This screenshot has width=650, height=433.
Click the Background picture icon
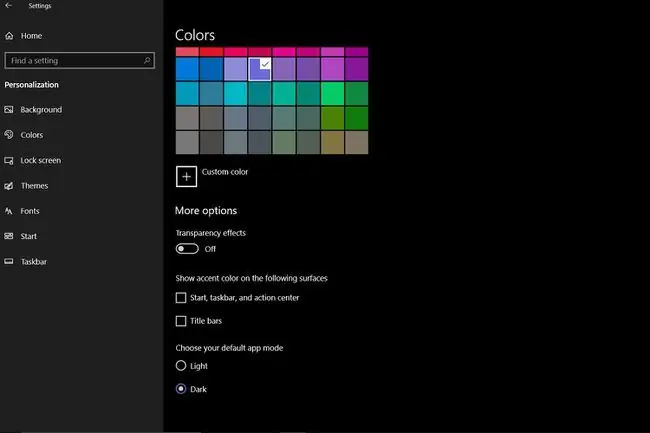(9, 109)
